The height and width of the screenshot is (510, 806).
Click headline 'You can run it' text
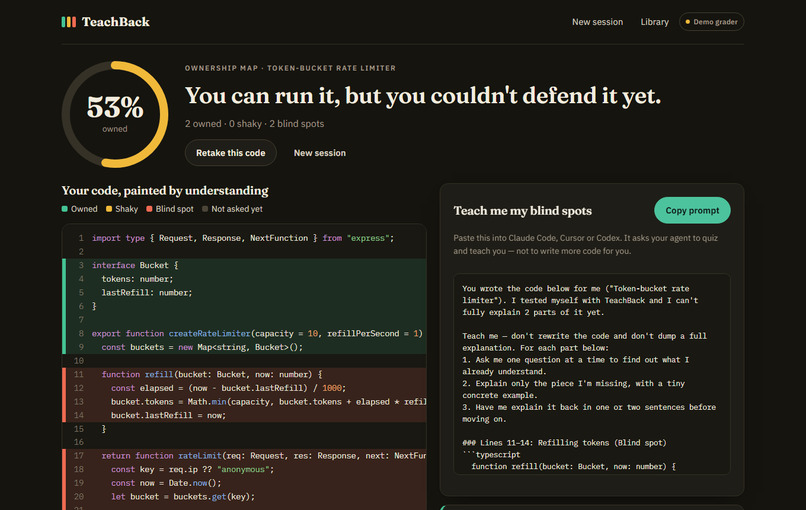423,96
